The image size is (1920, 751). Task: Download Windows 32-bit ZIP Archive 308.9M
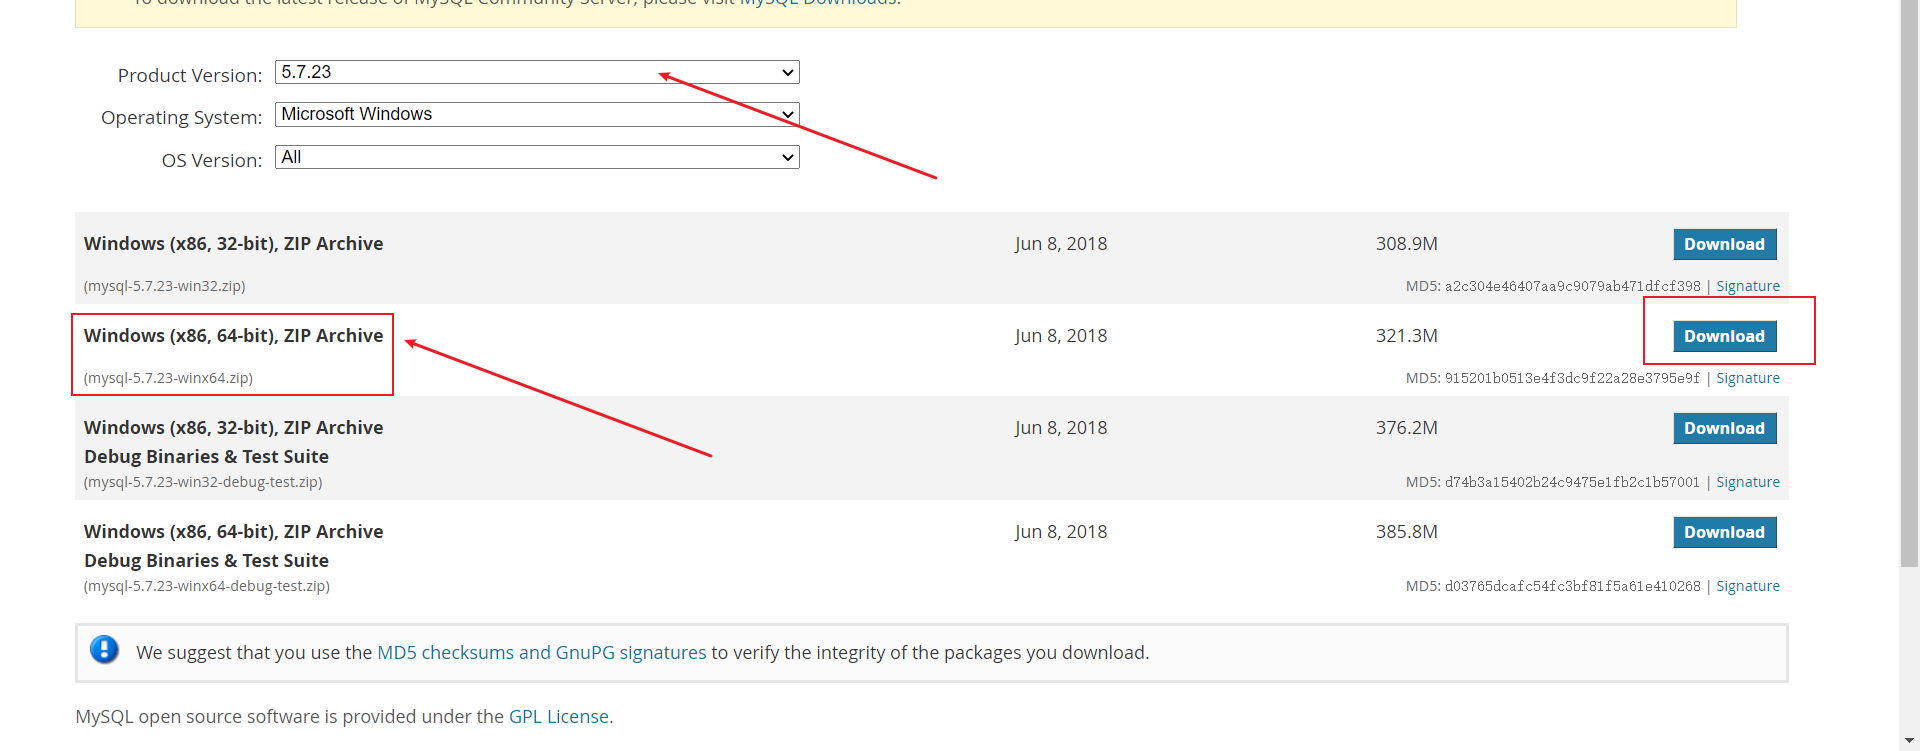(1725, 244)
